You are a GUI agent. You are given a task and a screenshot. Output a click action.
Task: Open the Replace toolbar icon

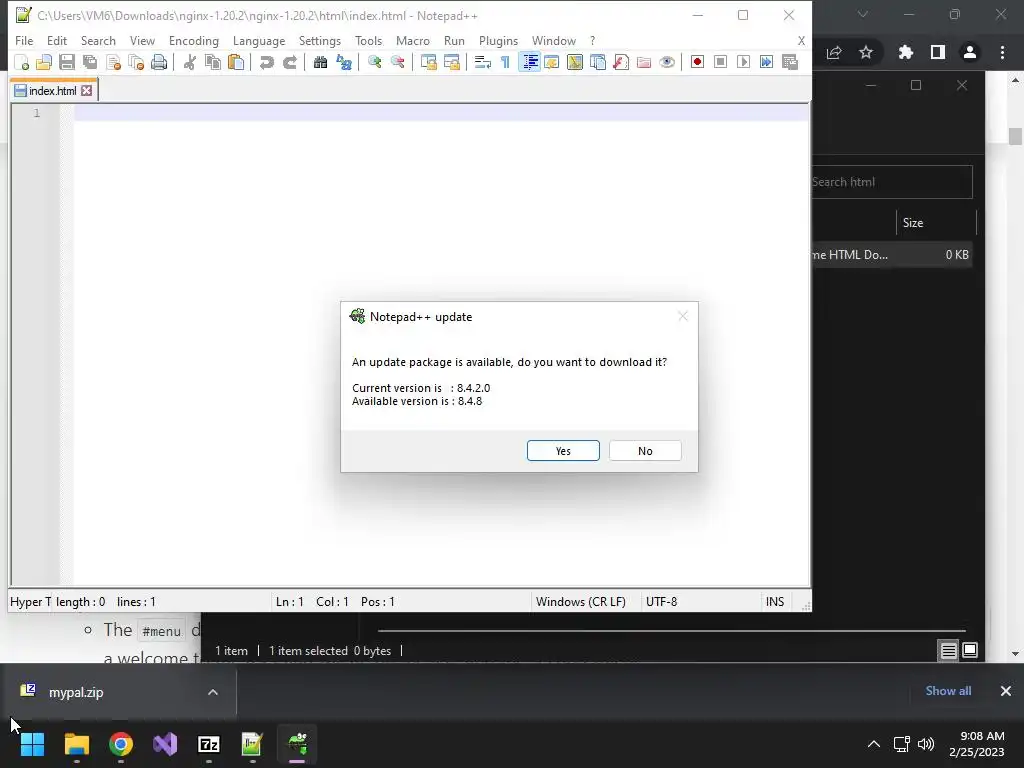[x=344, y=62]
